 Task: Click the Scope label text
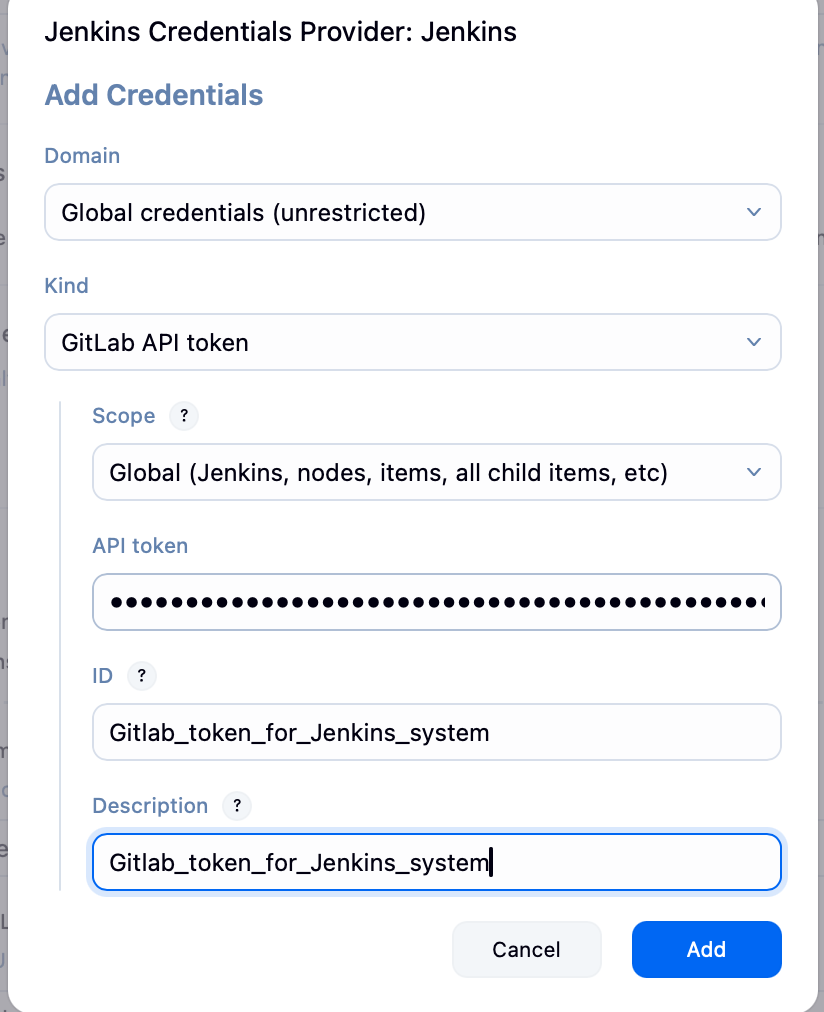(123, 416)
